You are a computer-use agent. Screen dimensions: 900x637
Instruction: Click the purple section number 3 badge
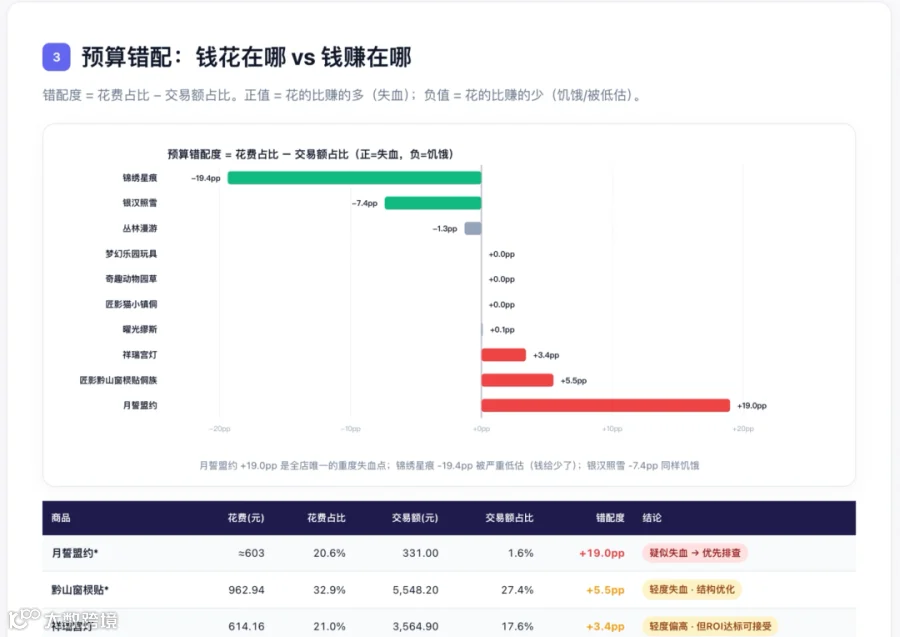coord(56,57)
